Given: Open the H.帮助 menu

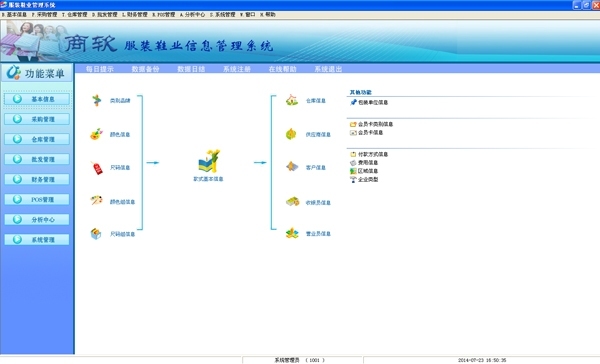Looking at the screenshot, I should tap(268, 15).
